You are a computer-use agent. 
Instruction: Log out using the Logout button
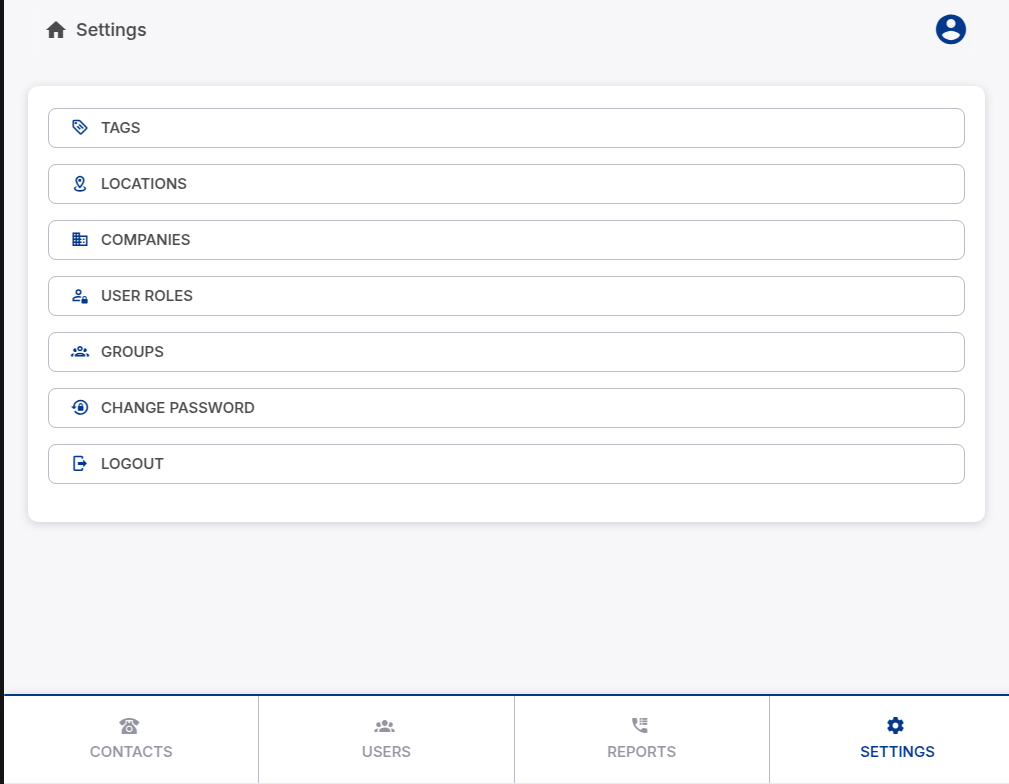tap(506, 464)
